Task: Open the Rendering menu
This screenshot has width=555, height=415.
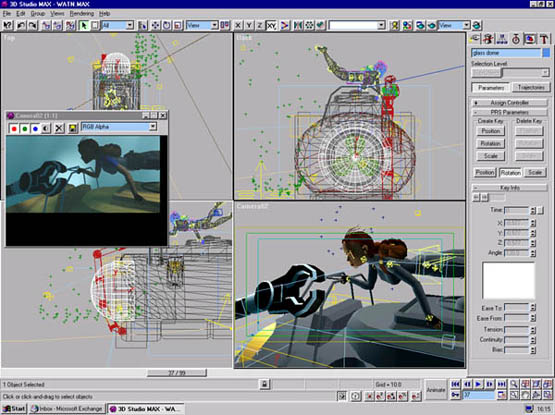Action: click(82, 13)
